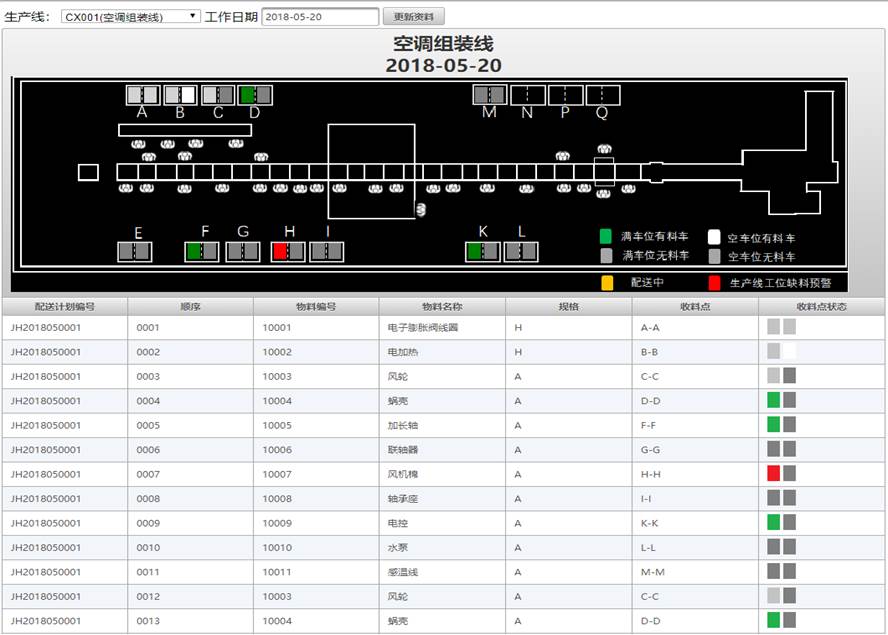Image resolution: width=888 pixels, height=635 pixels.
Task: Click the 物料名称 column header
Action: coord(442,306)
